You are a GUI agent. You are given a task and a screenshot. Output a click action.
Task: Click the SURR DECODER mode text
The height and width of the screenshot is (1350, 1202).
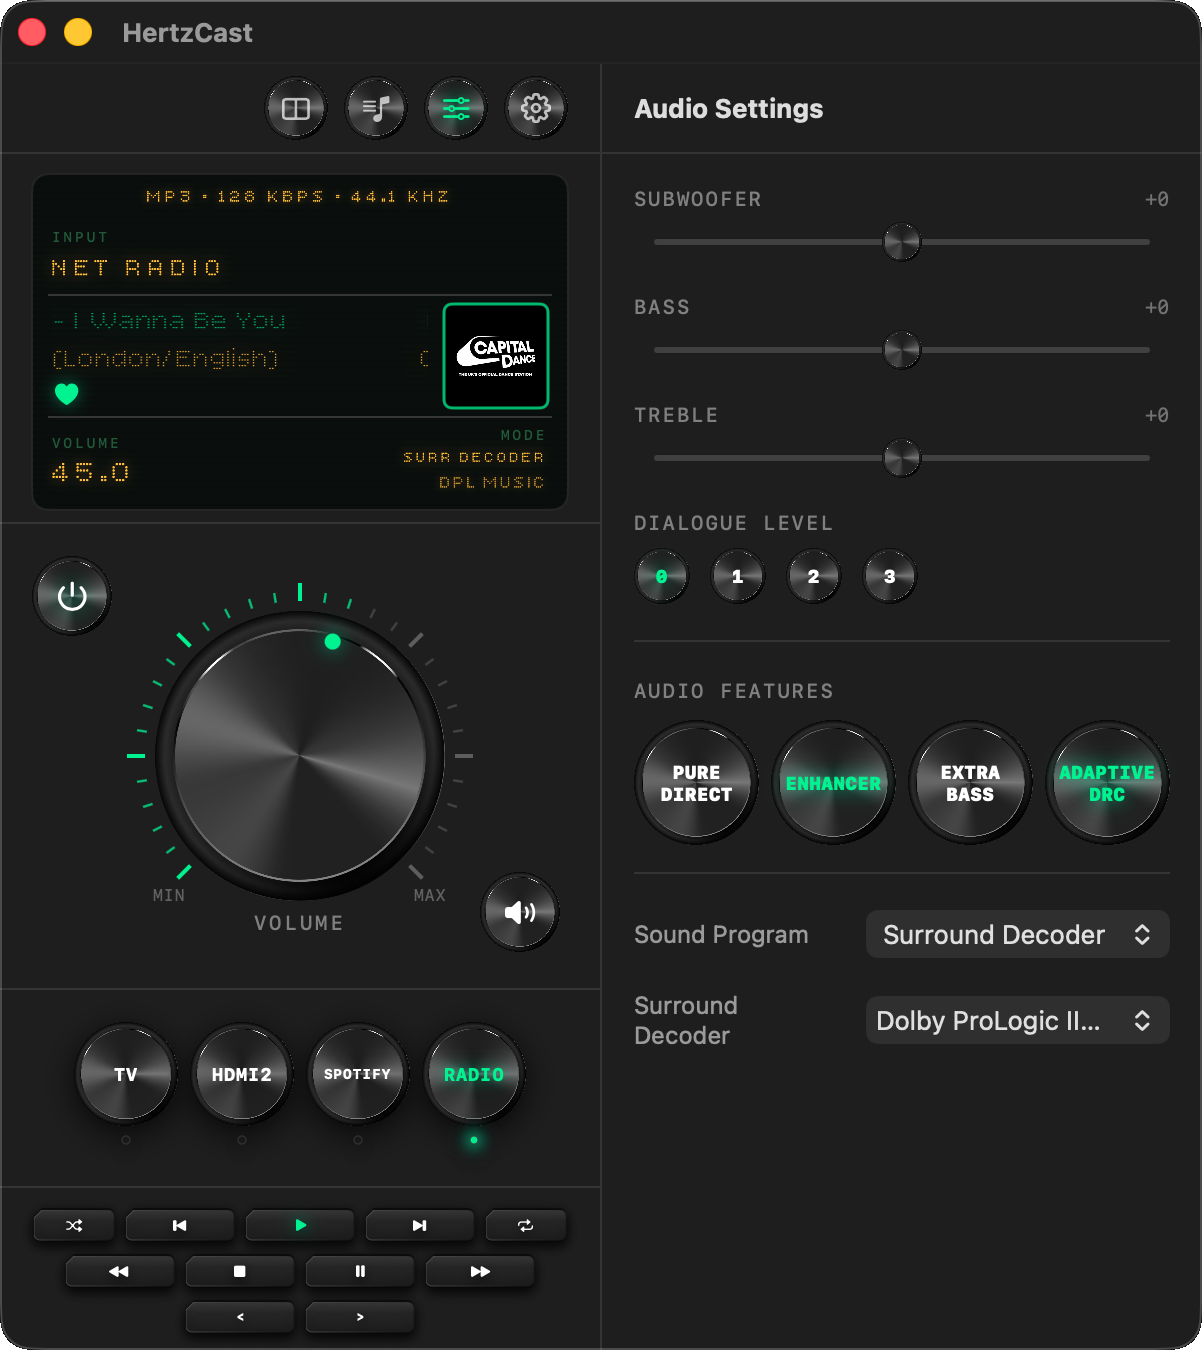click(x=474, y=457)
